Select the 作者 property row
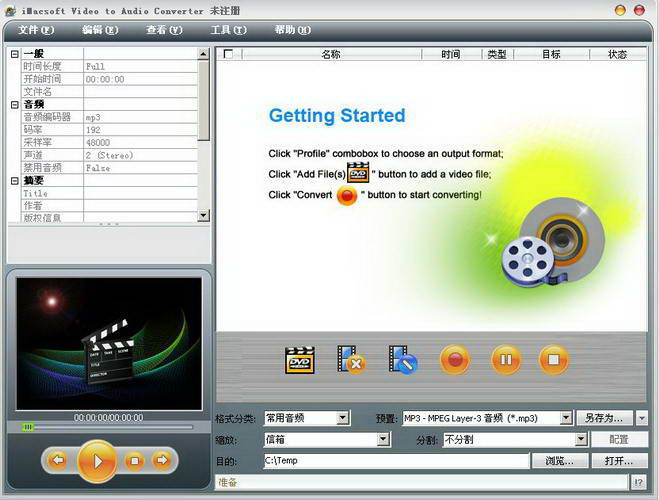This screenshot has height=500, width=659. pyautogui.click(x=109, y=206)
